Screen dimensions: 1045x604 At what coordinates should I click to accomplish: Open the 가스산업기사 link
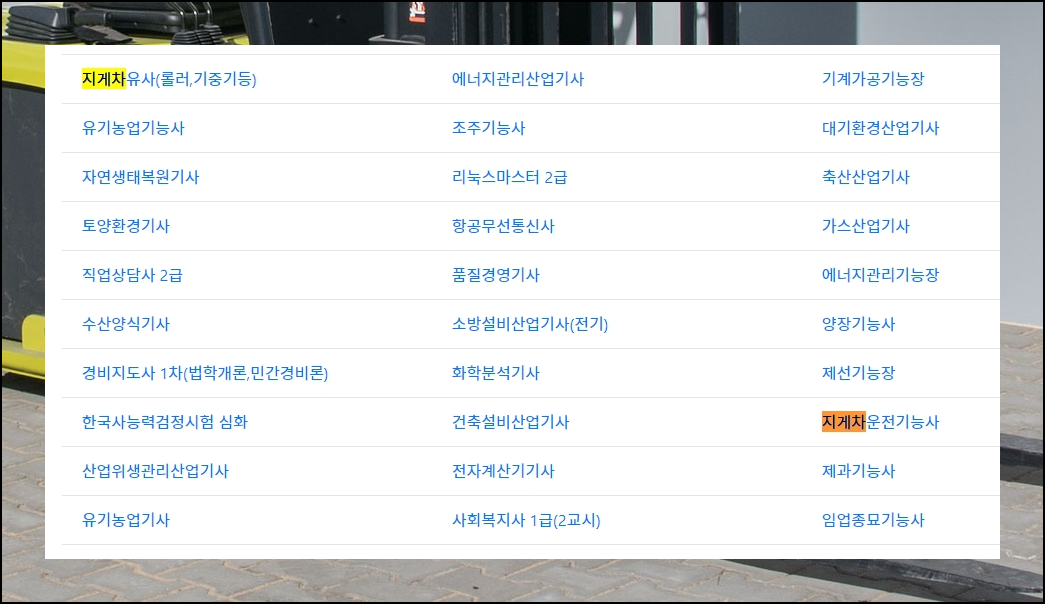tap(866, 226)
